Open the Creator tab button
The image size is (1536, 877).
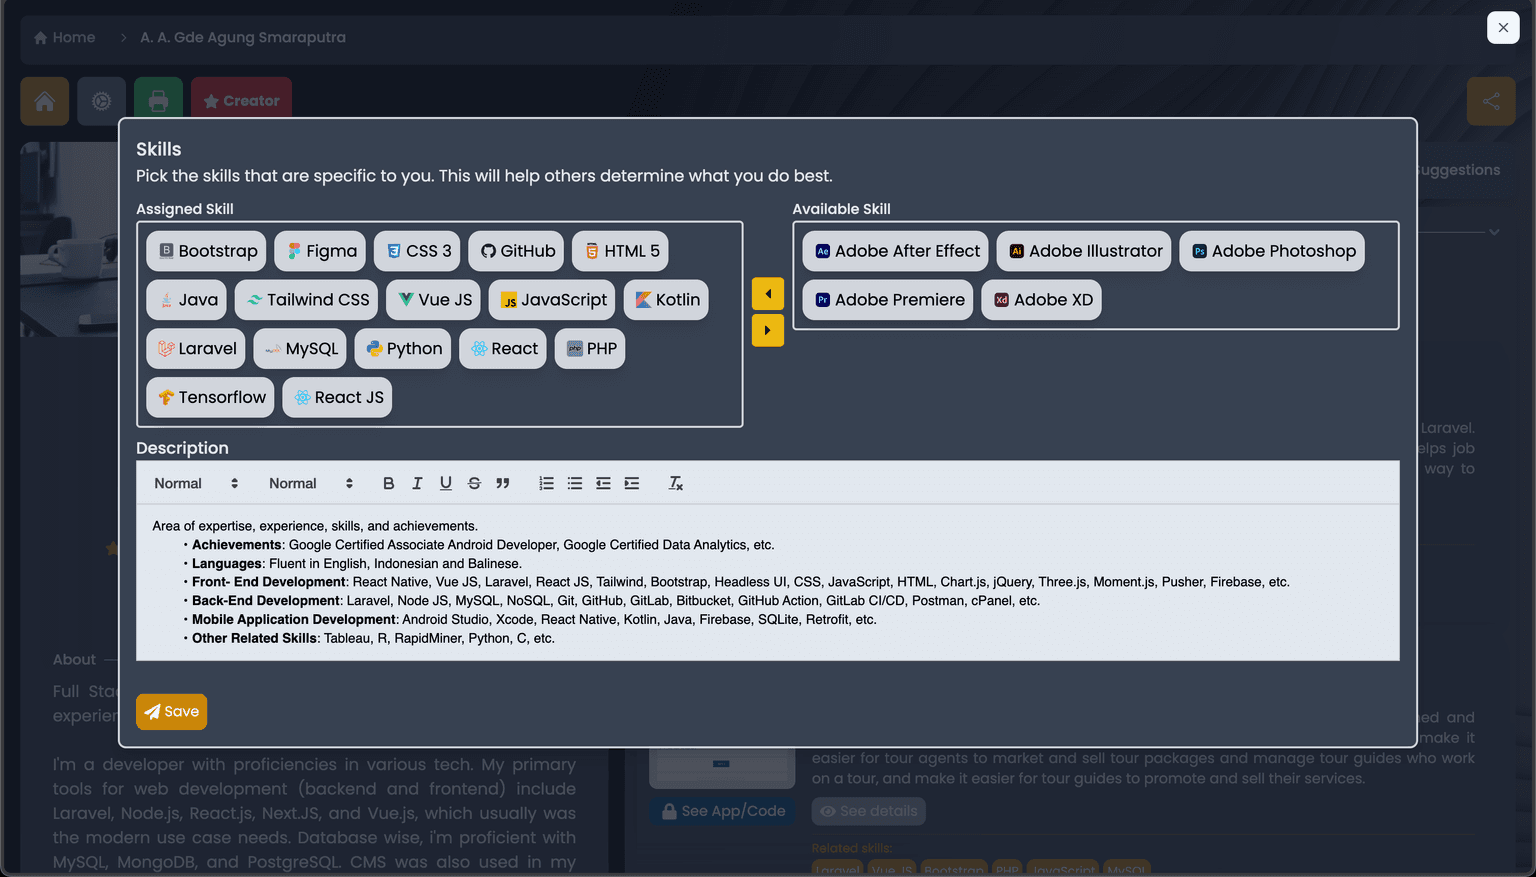(x=241, y=100)
